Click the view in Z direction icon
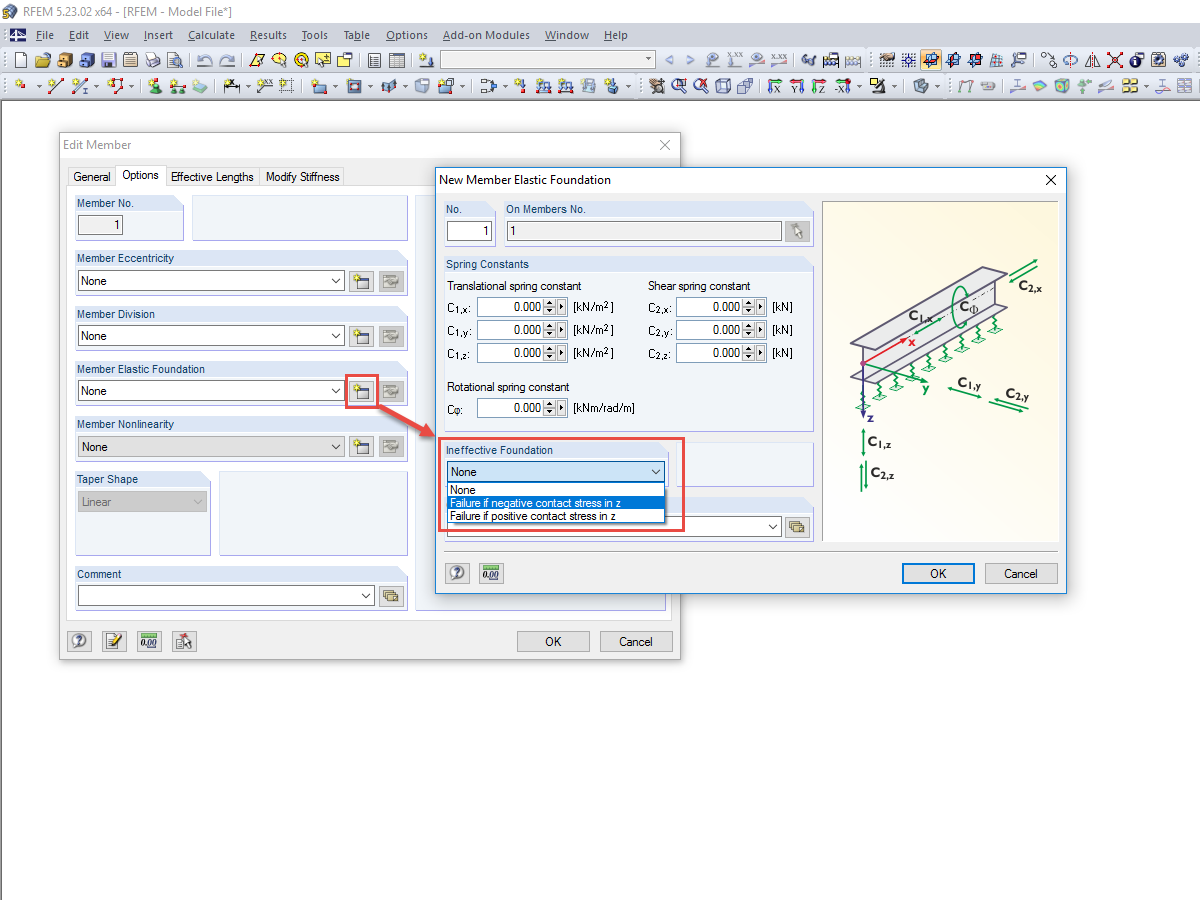This screenshot has width=1200, height=900. tap(818, 87)
